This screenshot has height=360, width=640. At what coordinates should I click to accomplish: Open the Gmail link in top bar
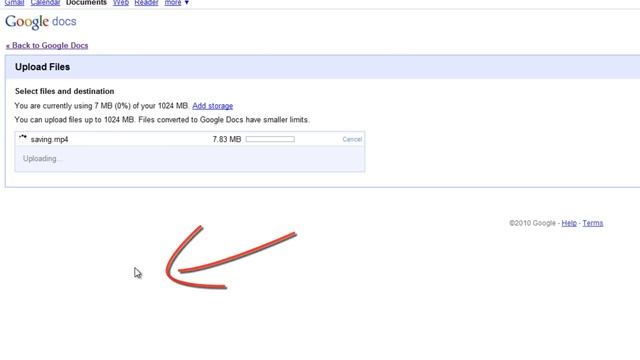click(x=14, y=2)
